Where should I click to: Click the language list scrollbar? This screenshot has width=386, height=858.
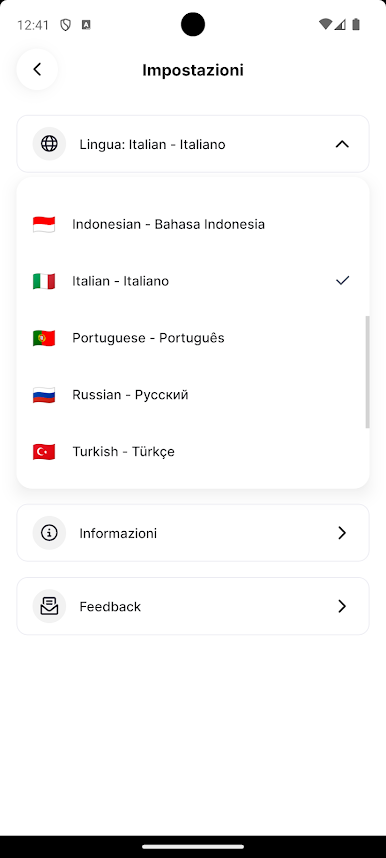(367, 372)
